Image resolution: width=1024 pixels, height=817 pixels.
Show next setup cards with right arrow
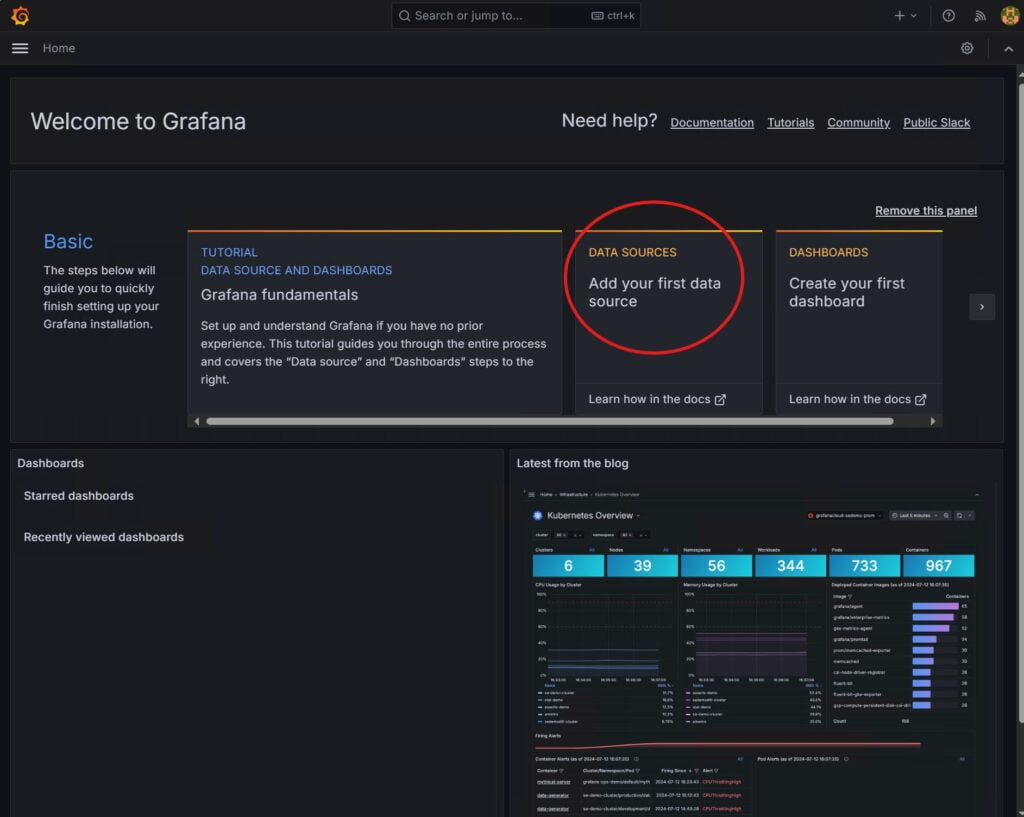pyautogui.click(x=982, y=307)
